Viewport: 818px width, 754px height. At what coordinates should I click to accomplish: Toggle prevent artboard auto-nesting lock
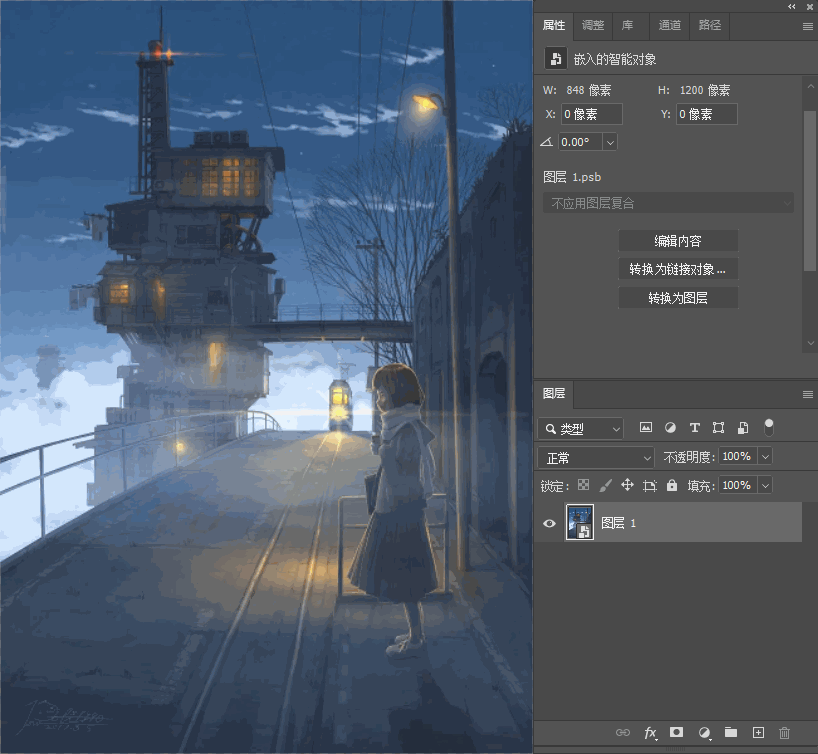click(649, 486)
